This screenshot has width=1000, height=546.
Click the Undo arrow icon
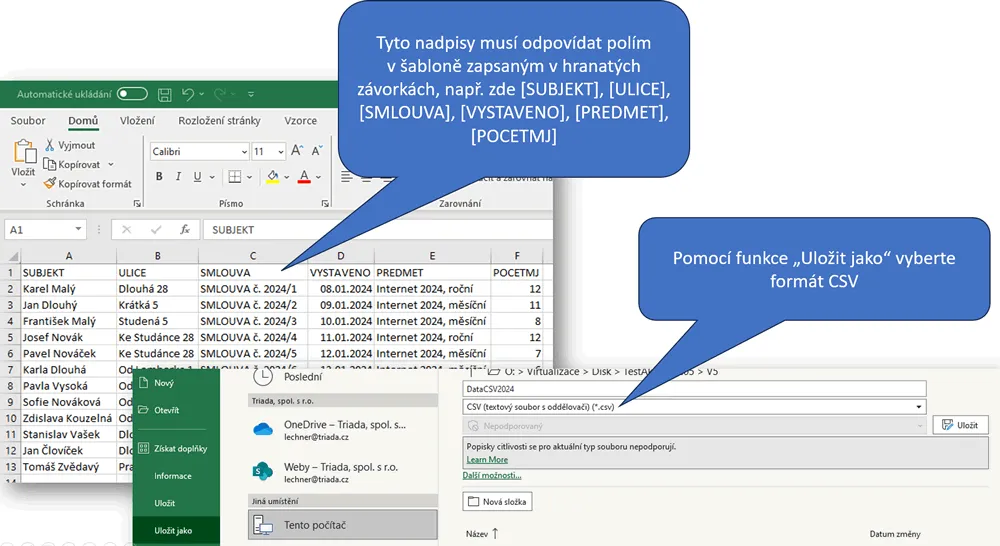[x=187, y=94]
